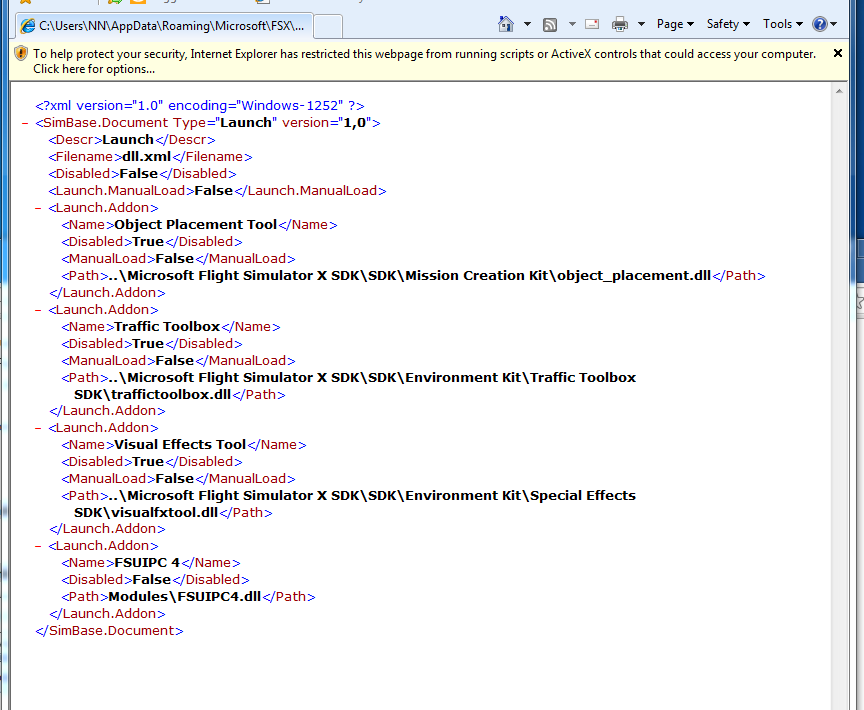This screenshot has height=710, width=864.
Task: Click the Path Modules\FSUIPC4.dll line
Action: pyautogui.click(x=188, y=597)
